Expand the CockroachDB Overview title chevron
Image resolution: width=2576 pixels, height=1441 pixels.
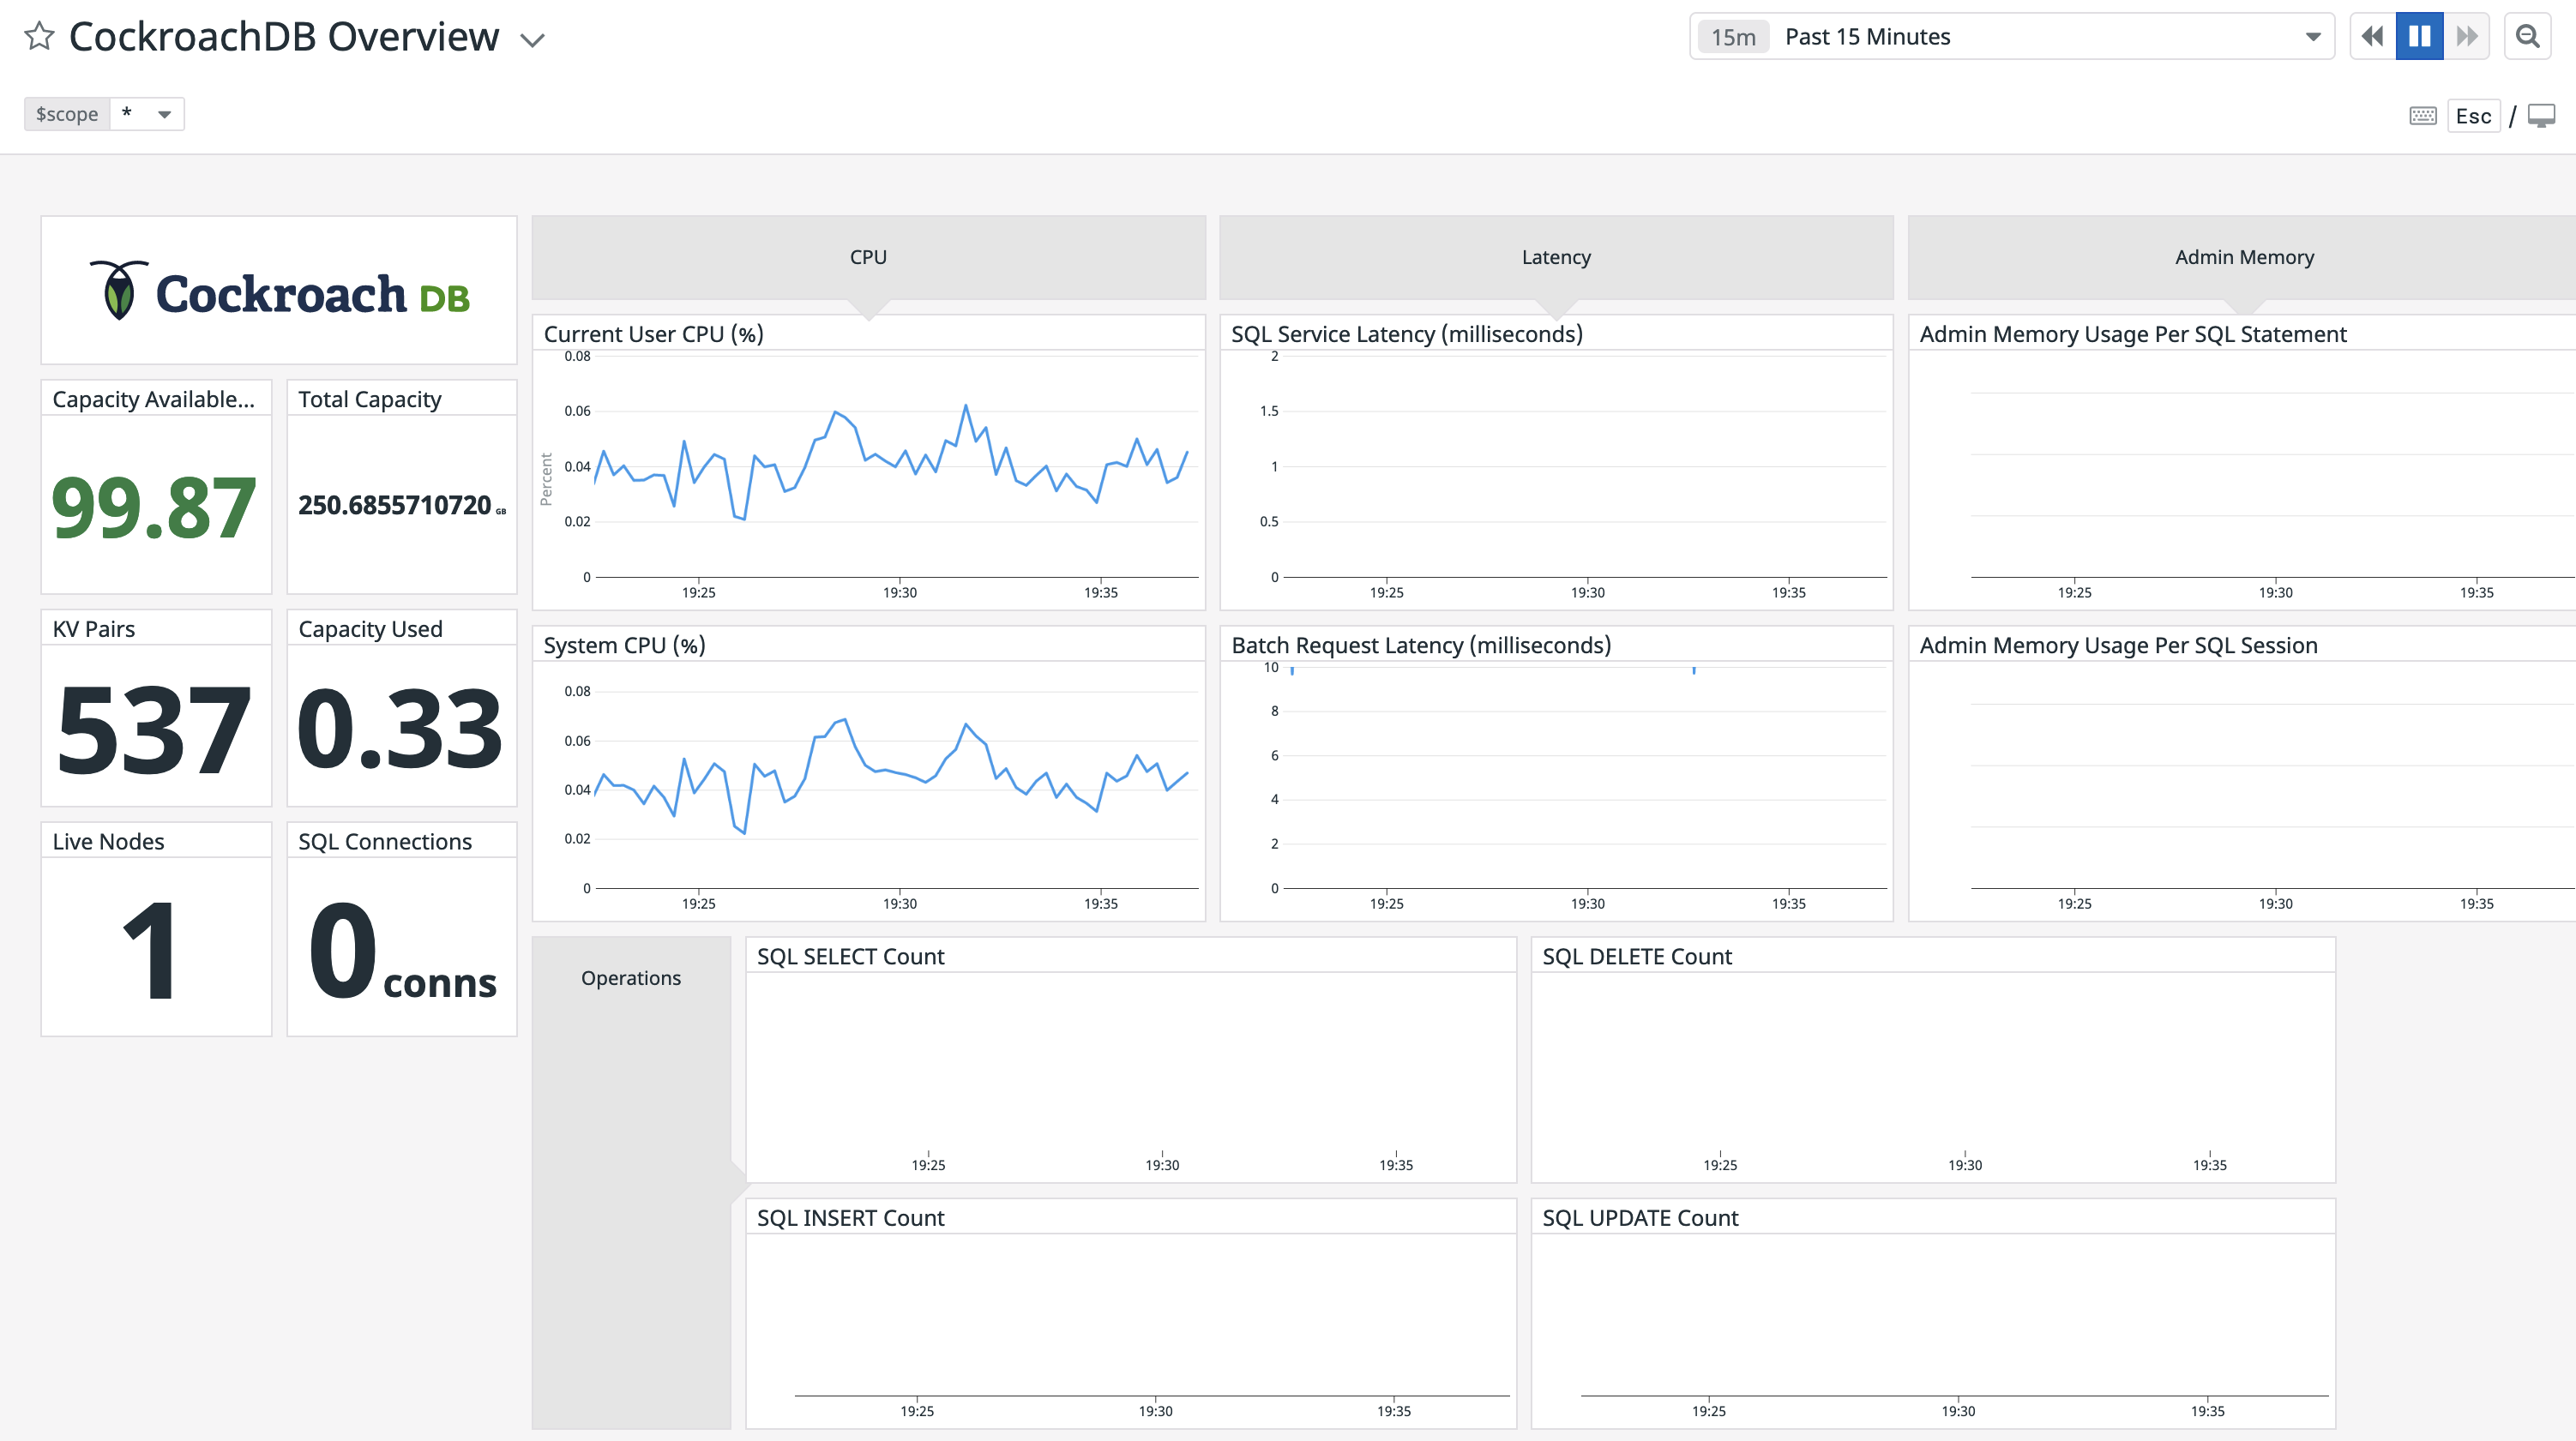point(533,40)
